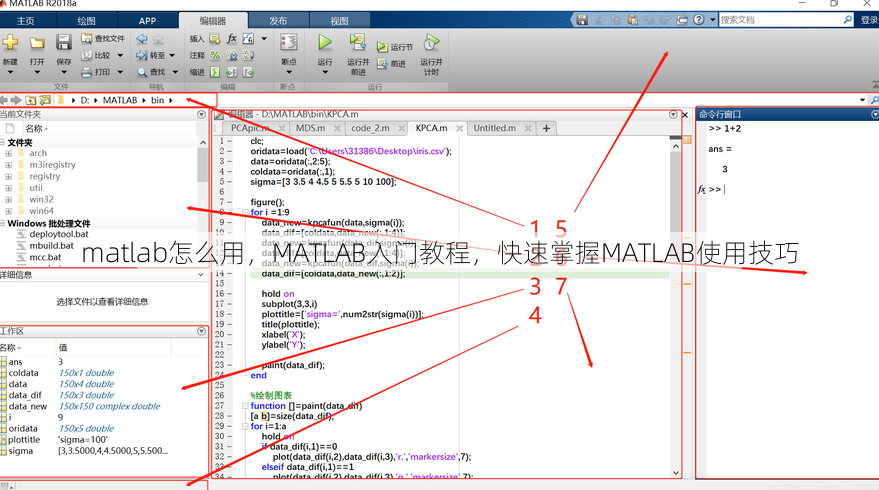This screenshot has height=490, width=879.
Task: Close the KPCA.m editor tab
Action: coord(459,128)
